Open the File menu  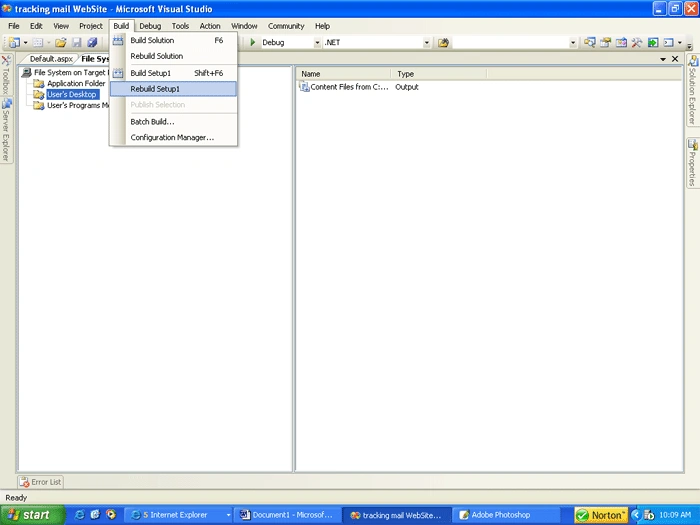14,26
